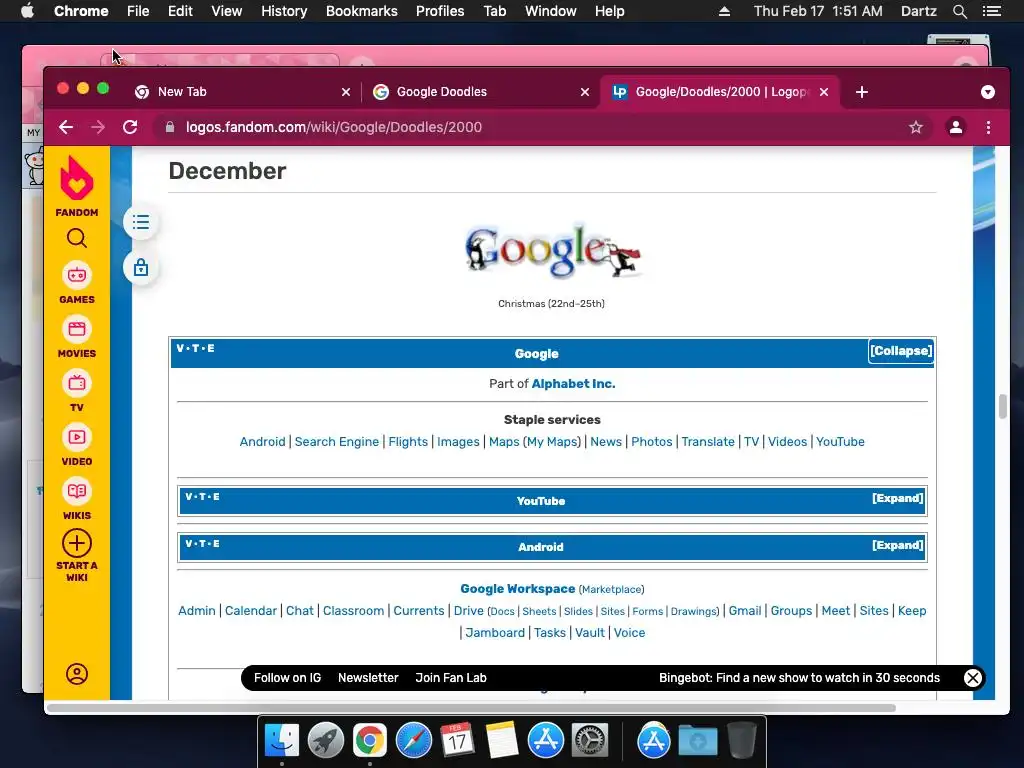
Task: Open Calendar from the Dock
Action: tap(457, 741)
